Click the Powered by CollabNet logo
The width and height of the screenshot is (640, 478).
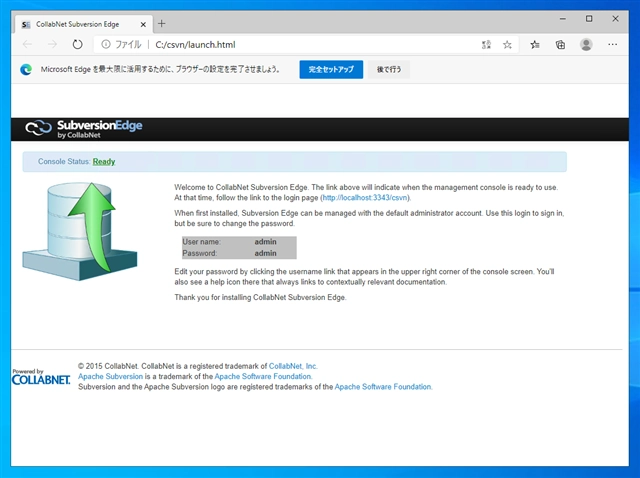click(41, 377)
